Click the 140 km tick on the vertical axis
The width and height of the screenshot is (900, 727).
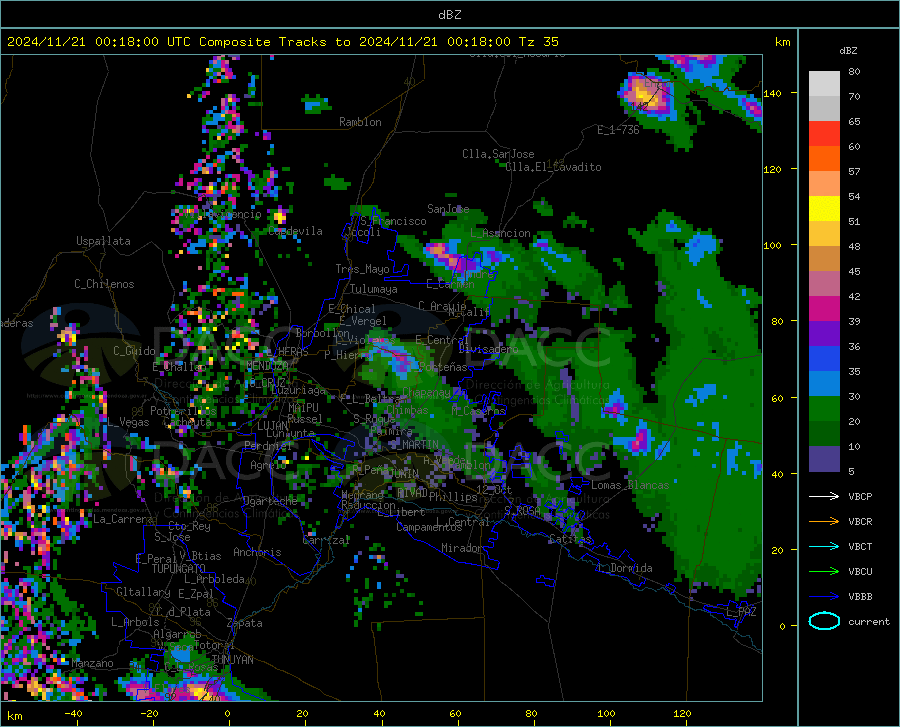coord(773,93)
